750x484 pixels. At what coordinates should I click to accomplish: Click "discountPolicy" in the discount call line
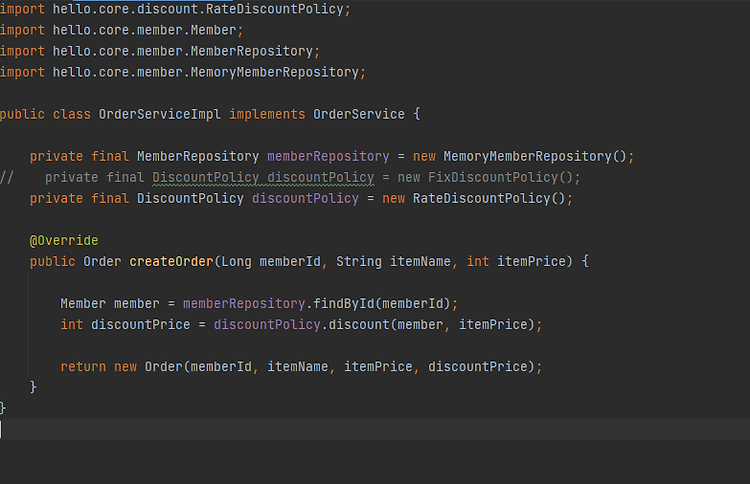pos(267,325)
